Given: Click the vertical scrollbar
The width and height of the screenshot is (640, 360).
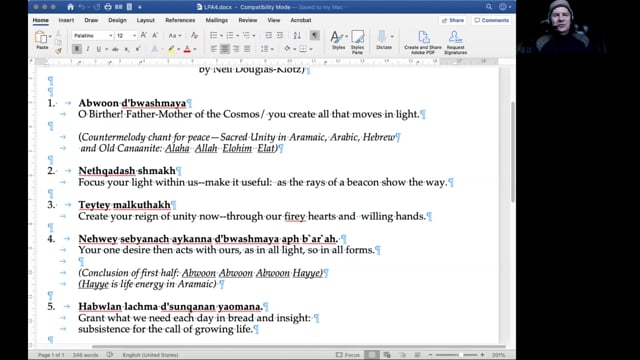Looking at the screenshot, I should click(x=512, y=151).
